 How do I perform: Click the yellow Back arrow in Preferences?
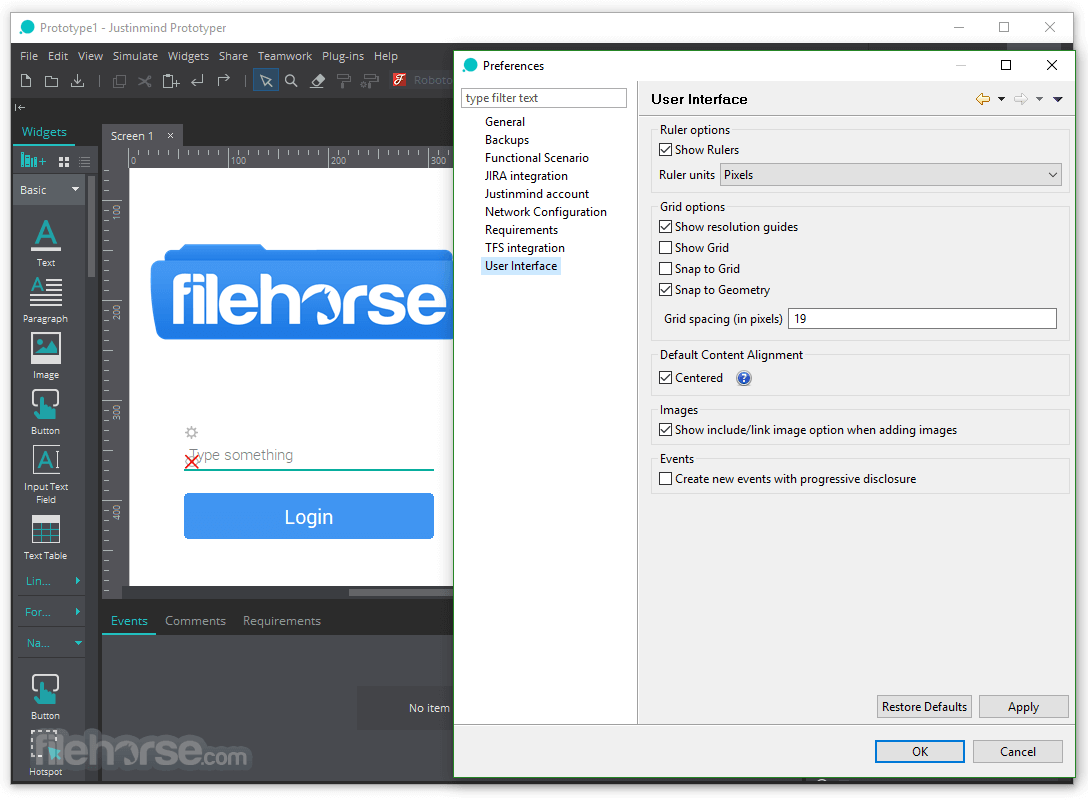pos(983,99)
